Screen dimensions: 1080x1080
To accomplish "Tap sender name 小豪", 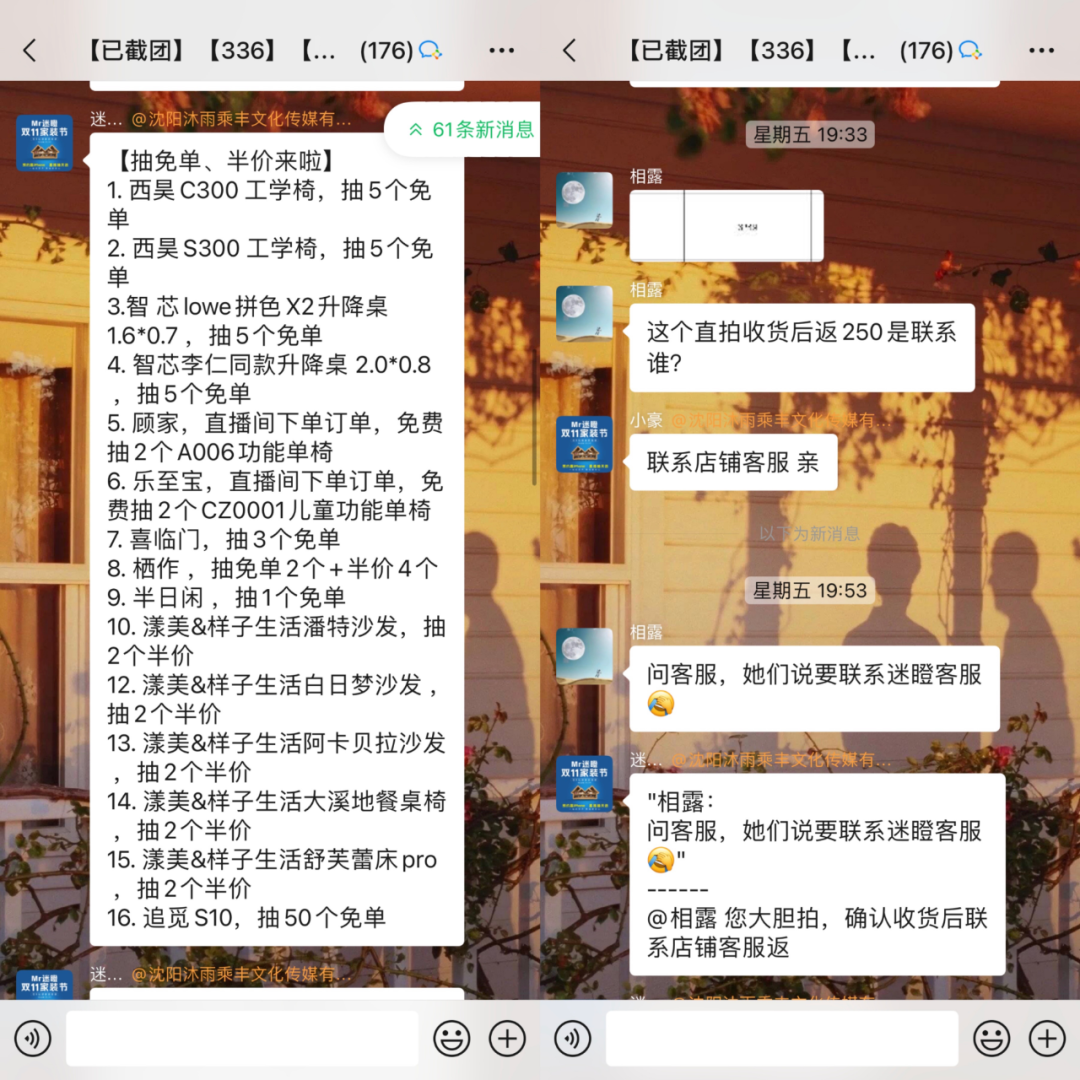I will pyautogui.click(x=646, y=419).
